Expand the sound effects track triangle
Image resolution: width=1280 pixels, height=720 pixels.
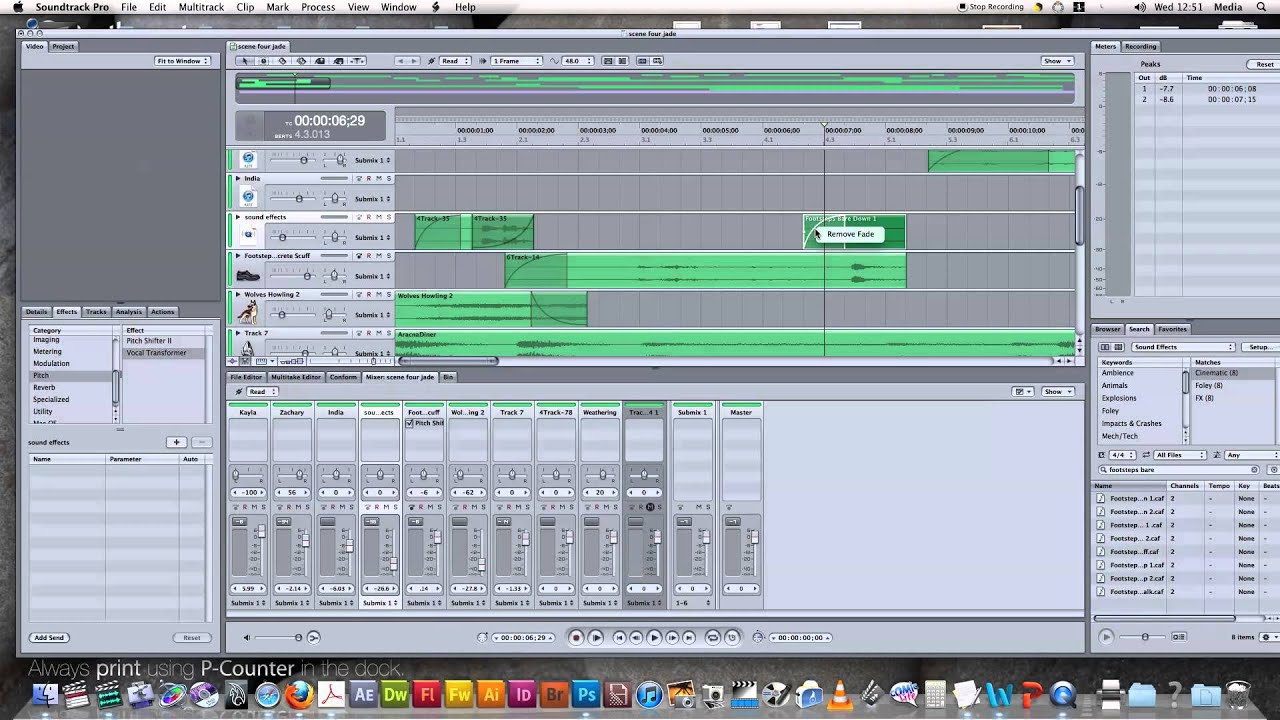[x=238, y=217]
